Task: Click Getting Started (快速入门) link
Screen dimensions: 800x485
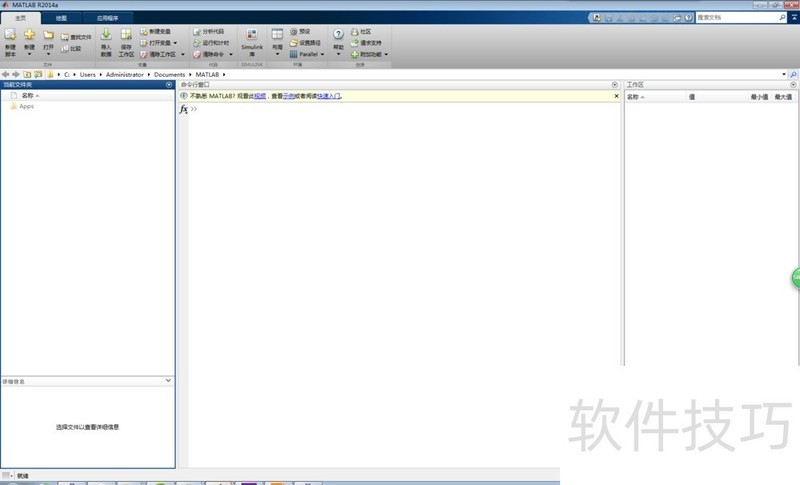Action: (x=329, y=96)
